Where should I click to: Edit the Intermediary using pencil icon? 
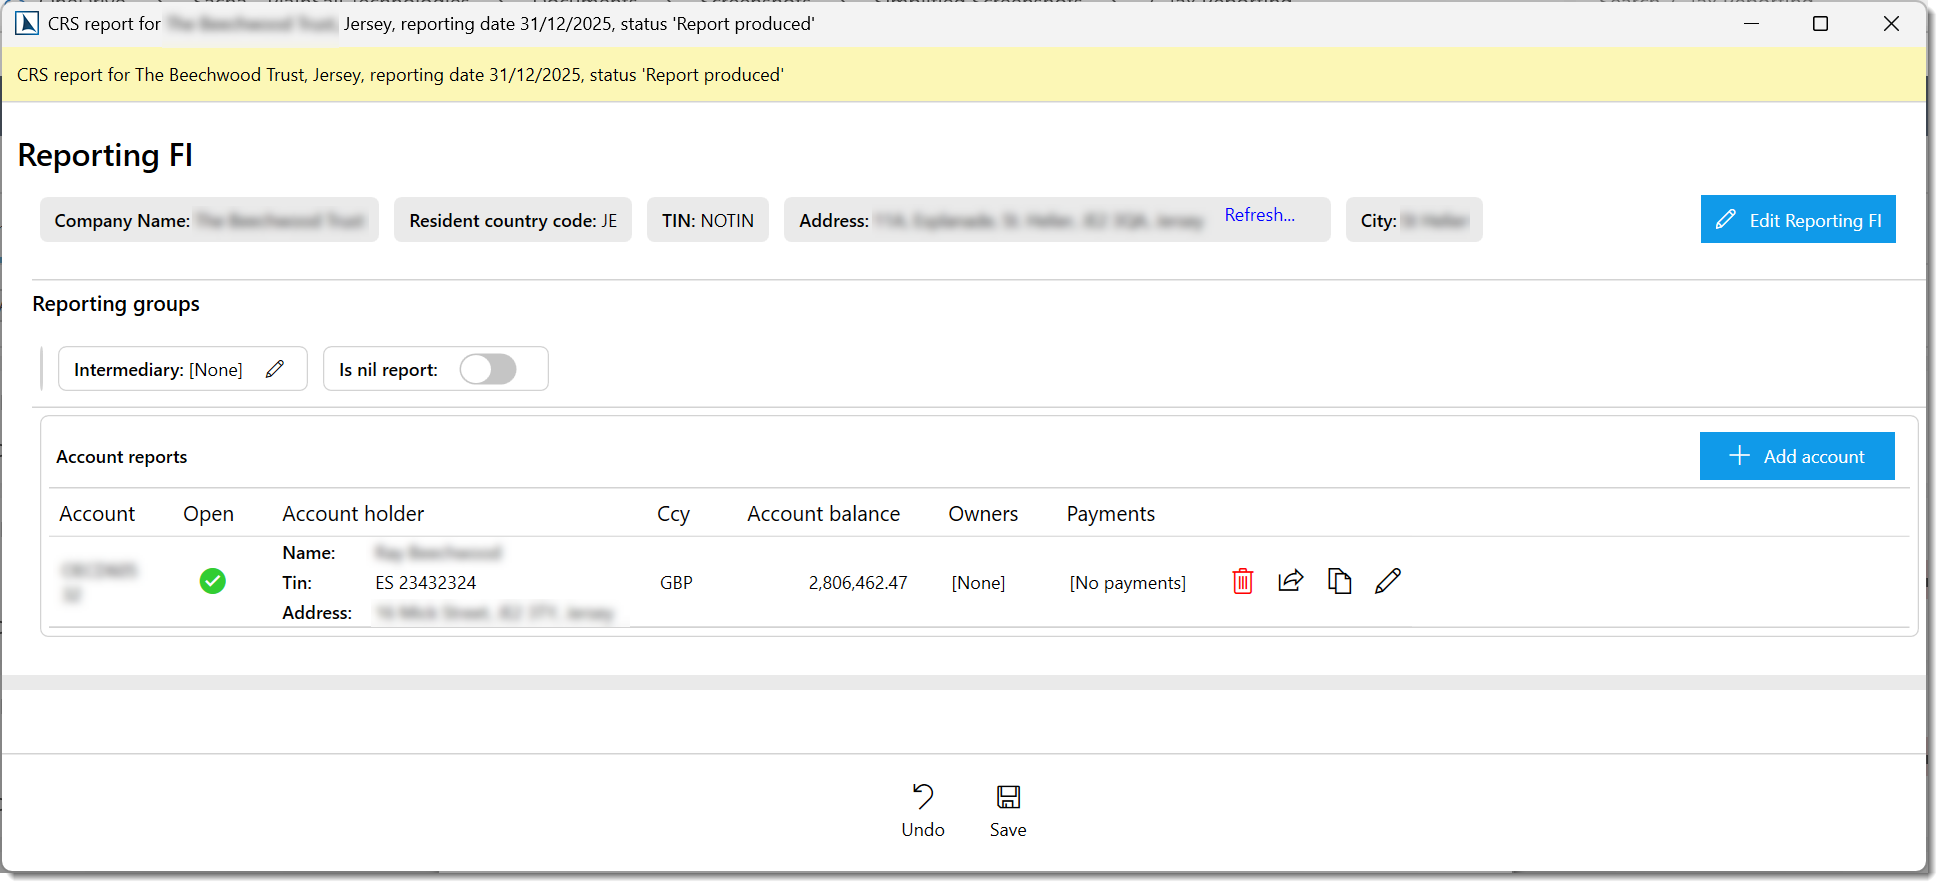[275, 369]
